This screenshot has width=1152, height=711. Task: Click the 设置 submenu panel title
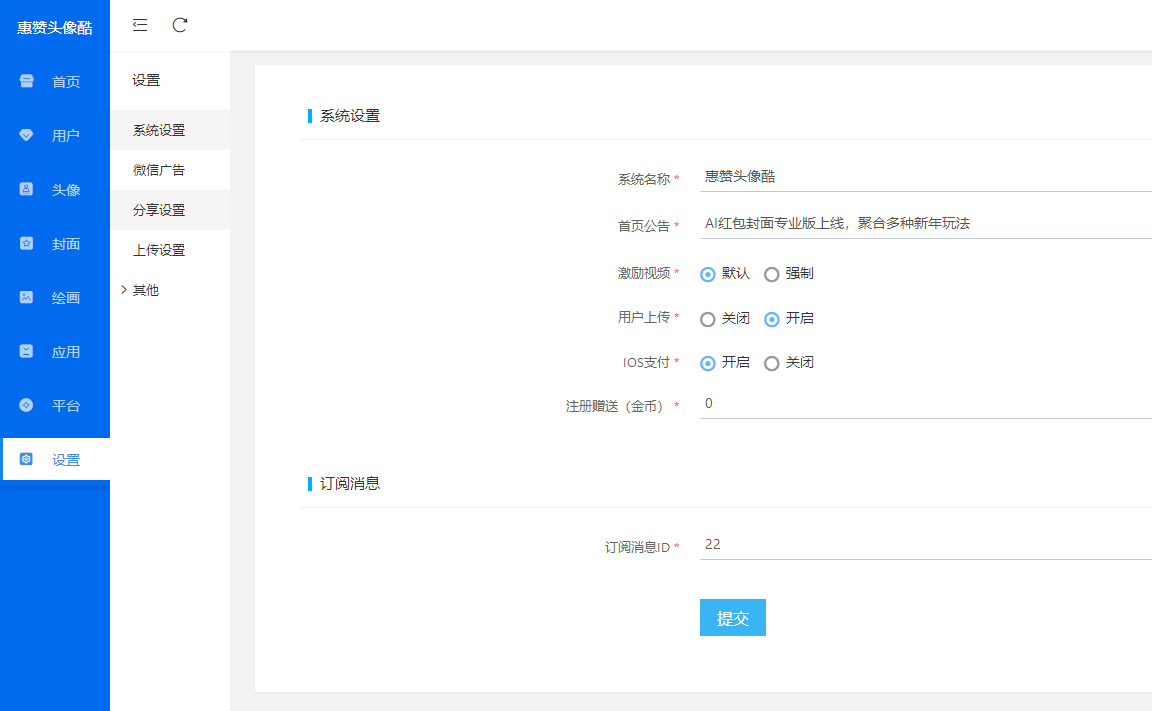point(146,80)
